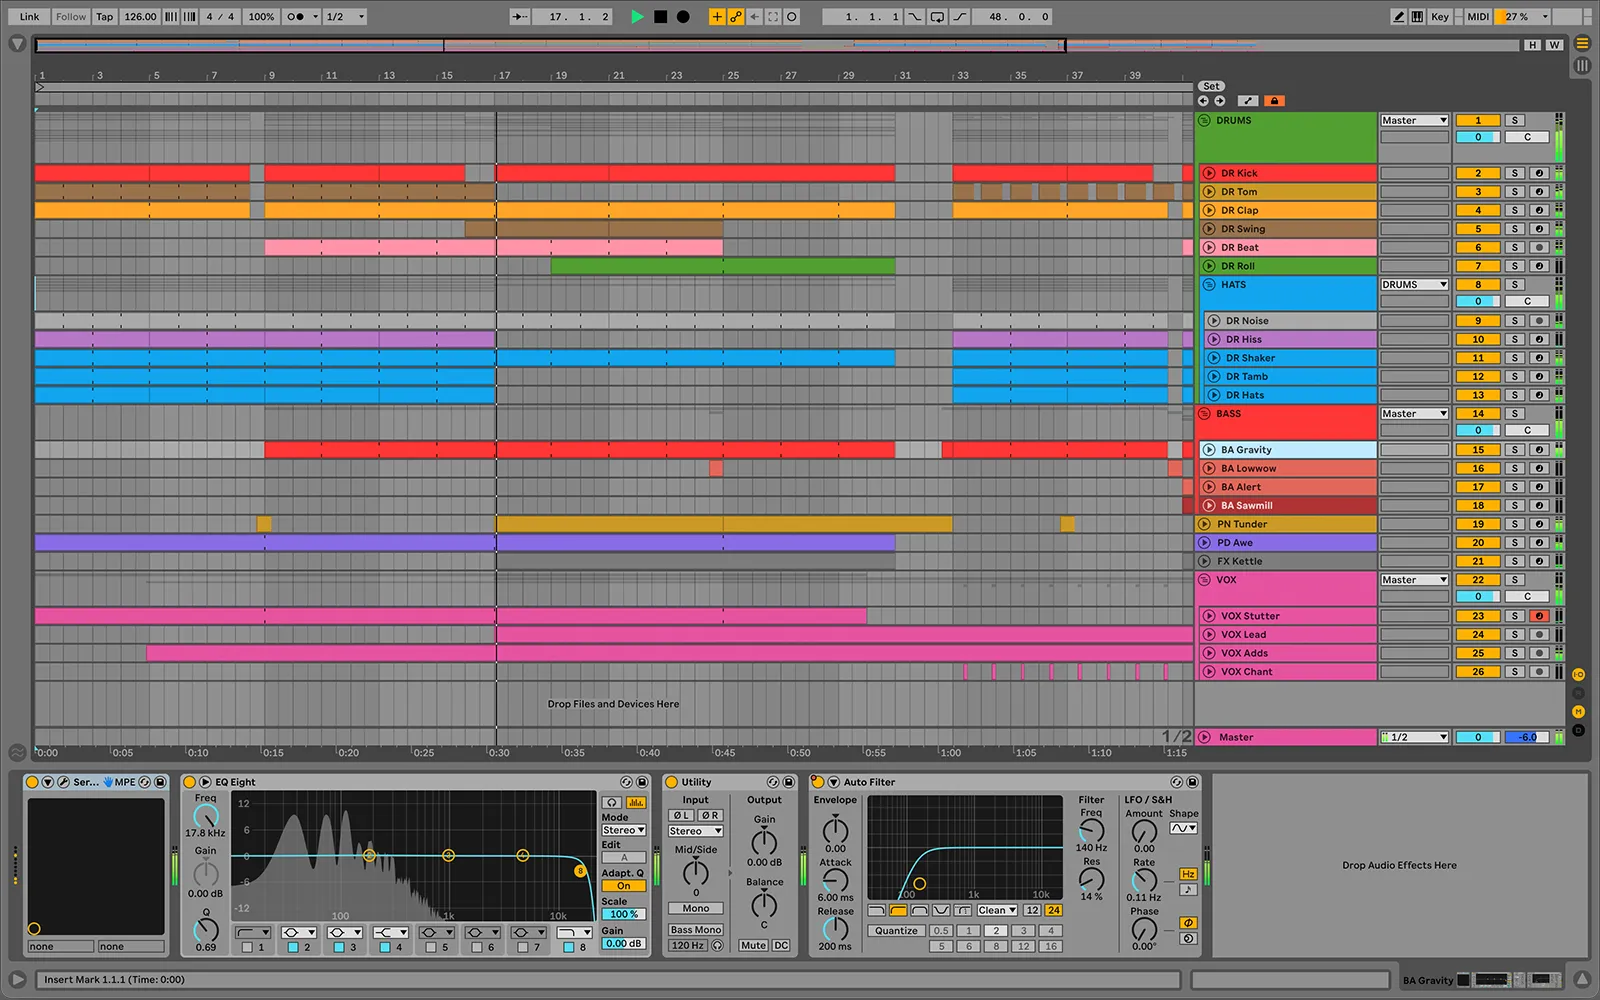Viewport: 1600px width, 1000px height.
Task: Toggle EQ Eight spectrum analyzer button
Action: tap(635, 803)
